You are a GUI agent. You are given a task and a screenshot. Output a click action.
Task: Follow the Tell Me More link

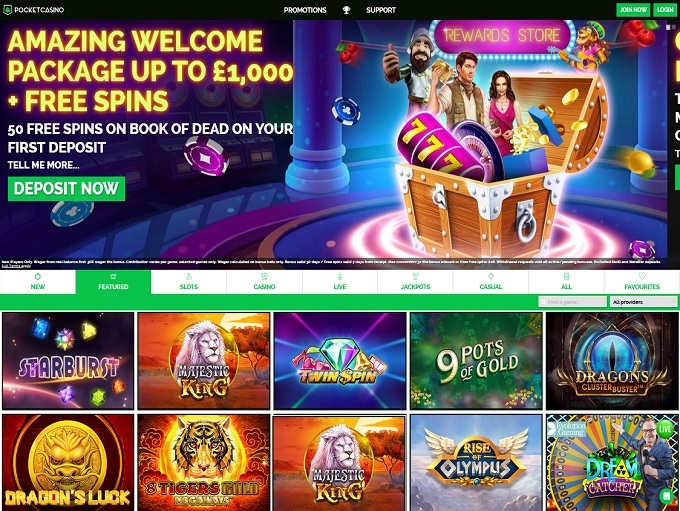point(43,165)
